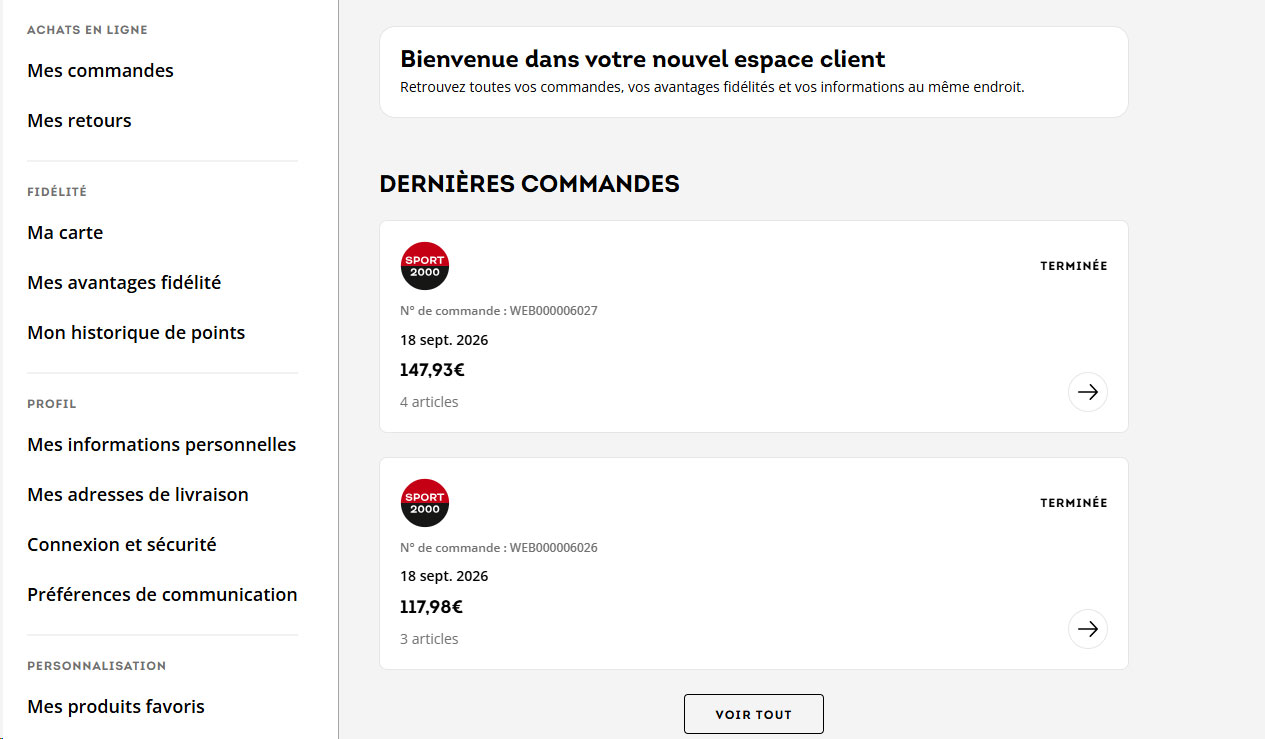Click Sport 2000 logo on order WEB000006026
The width and height of the screenshot is (1265, 739).
[x=425, y=503]
